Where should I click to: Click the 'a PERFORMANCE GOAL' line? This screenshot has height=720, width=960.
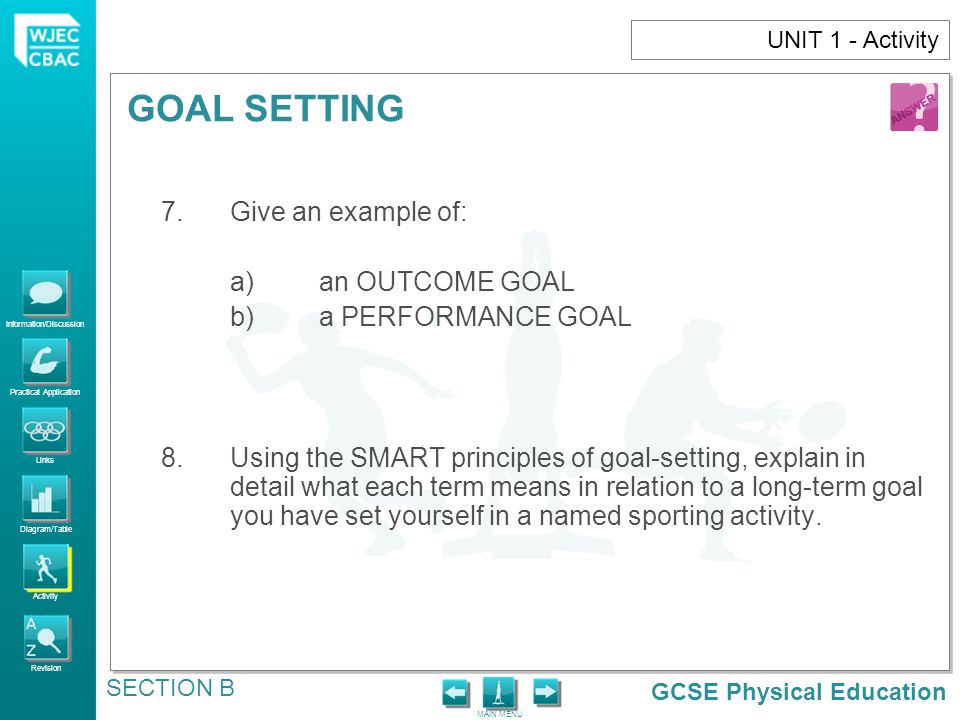475,317
